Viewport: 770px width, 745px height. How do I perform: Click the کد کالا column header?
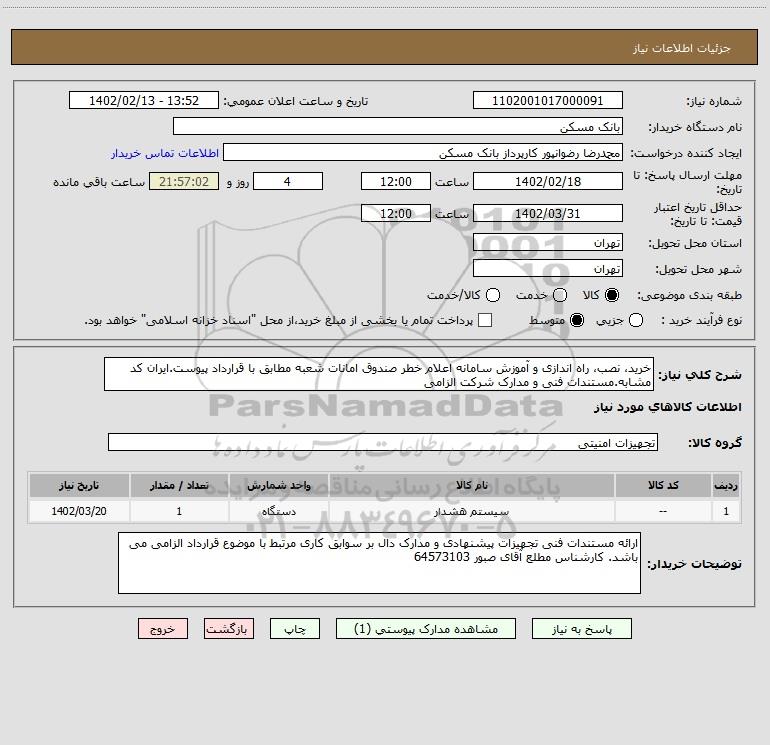click(x=663, y=486)
